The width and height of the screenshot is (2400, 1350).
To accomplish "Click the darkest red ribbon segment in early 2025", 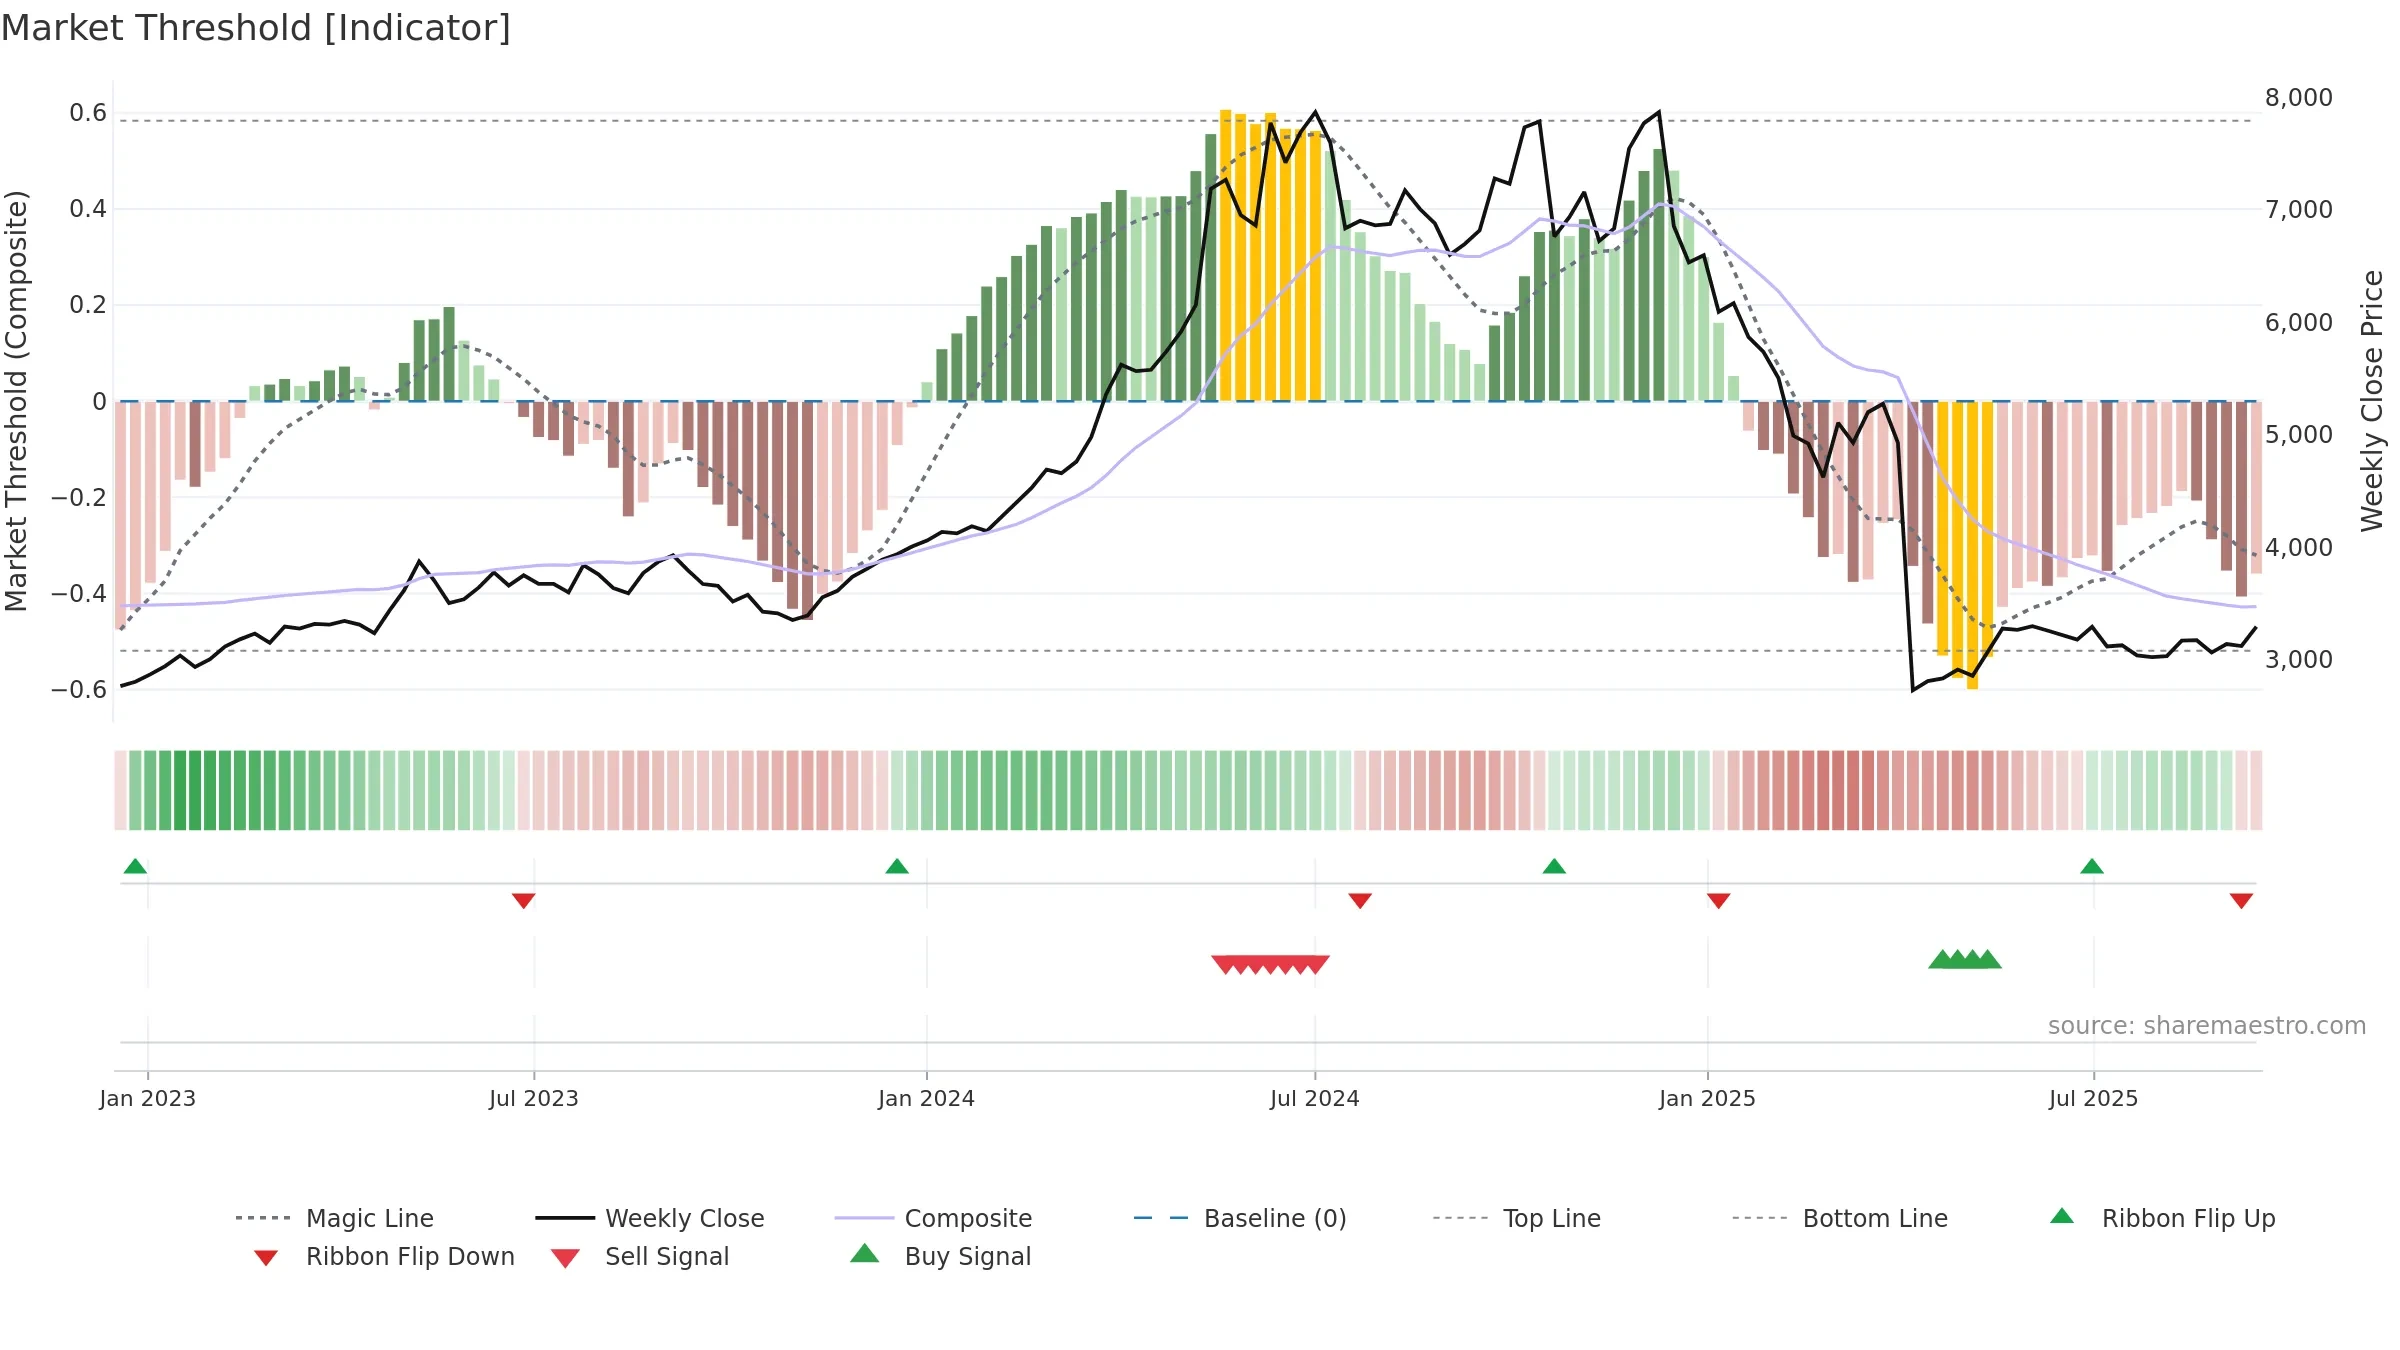I will 1853,790.
